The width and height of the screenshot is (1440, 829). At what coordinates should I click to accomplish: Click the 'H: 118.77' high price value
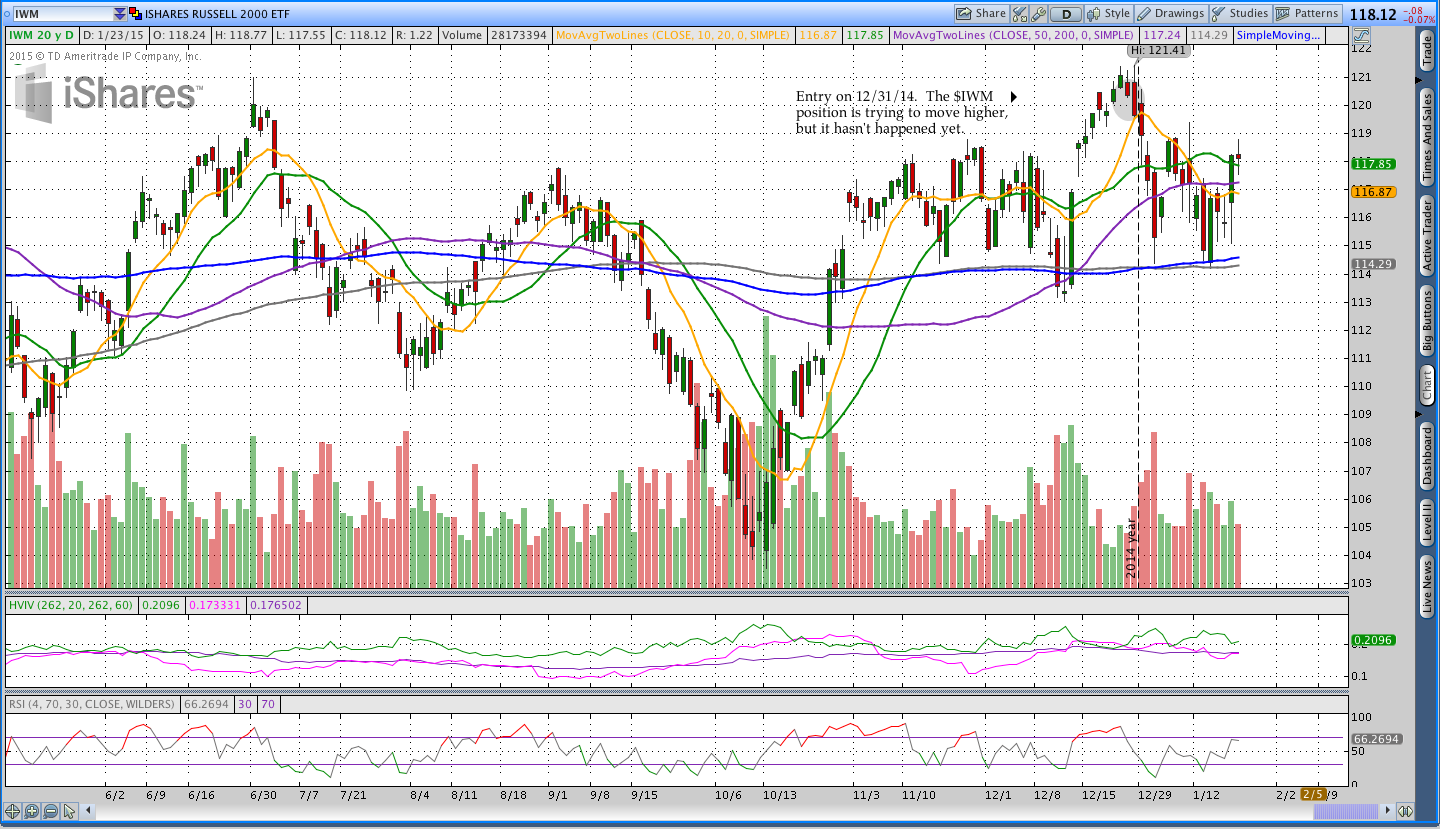click(x=241, y=35)
